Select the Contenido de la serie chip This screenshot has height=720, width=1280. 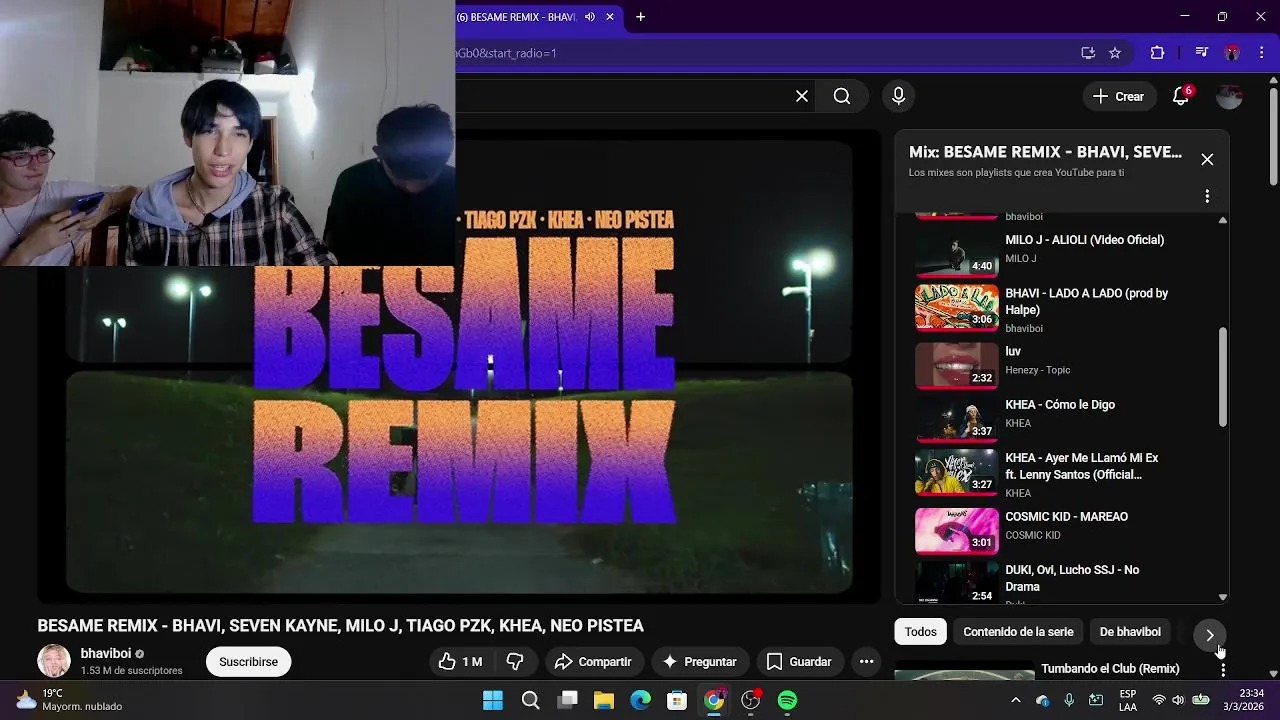1018,632
